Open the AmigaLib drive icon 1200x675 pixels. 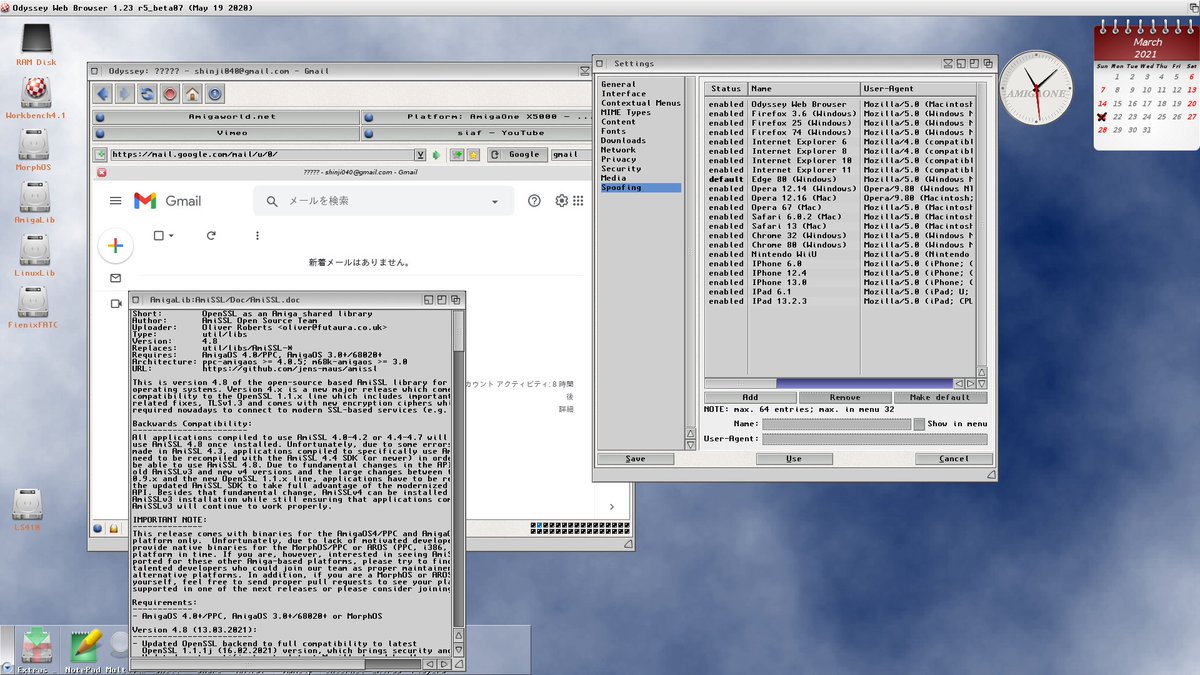click(34, 203)
